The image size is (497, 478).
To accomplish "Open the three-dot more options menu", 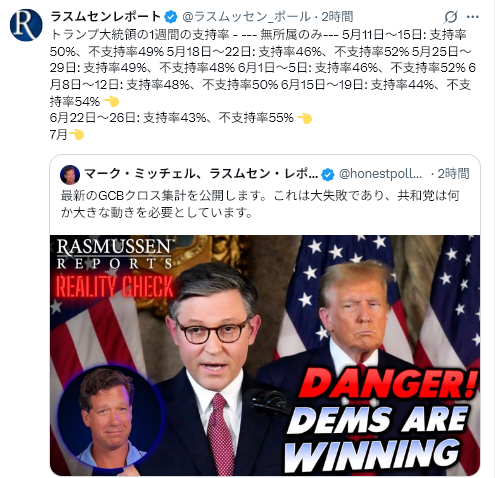I will [x=473, y=17].
